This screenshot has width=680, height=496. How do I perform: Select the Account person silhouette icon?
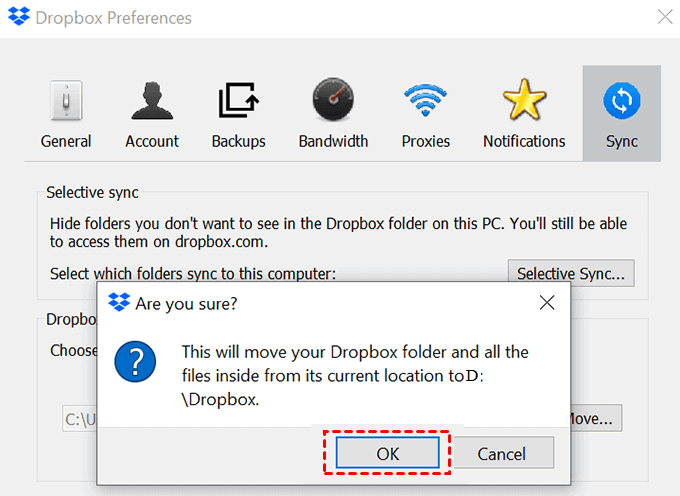[152, 102]
